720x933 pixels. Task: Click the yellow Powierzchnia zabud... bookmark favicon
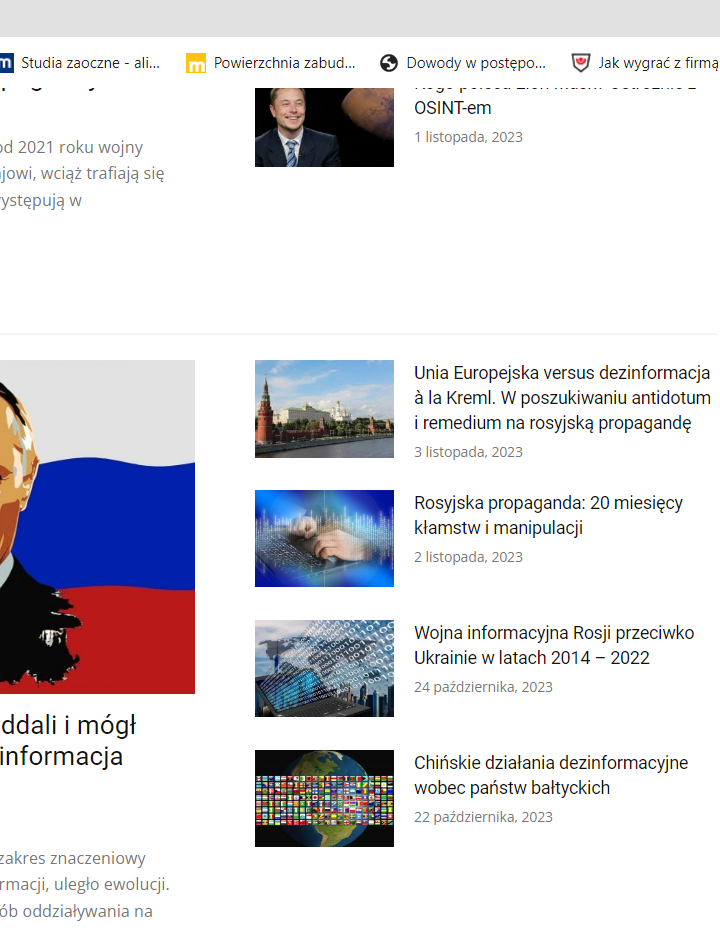click(x=196, y=63)
